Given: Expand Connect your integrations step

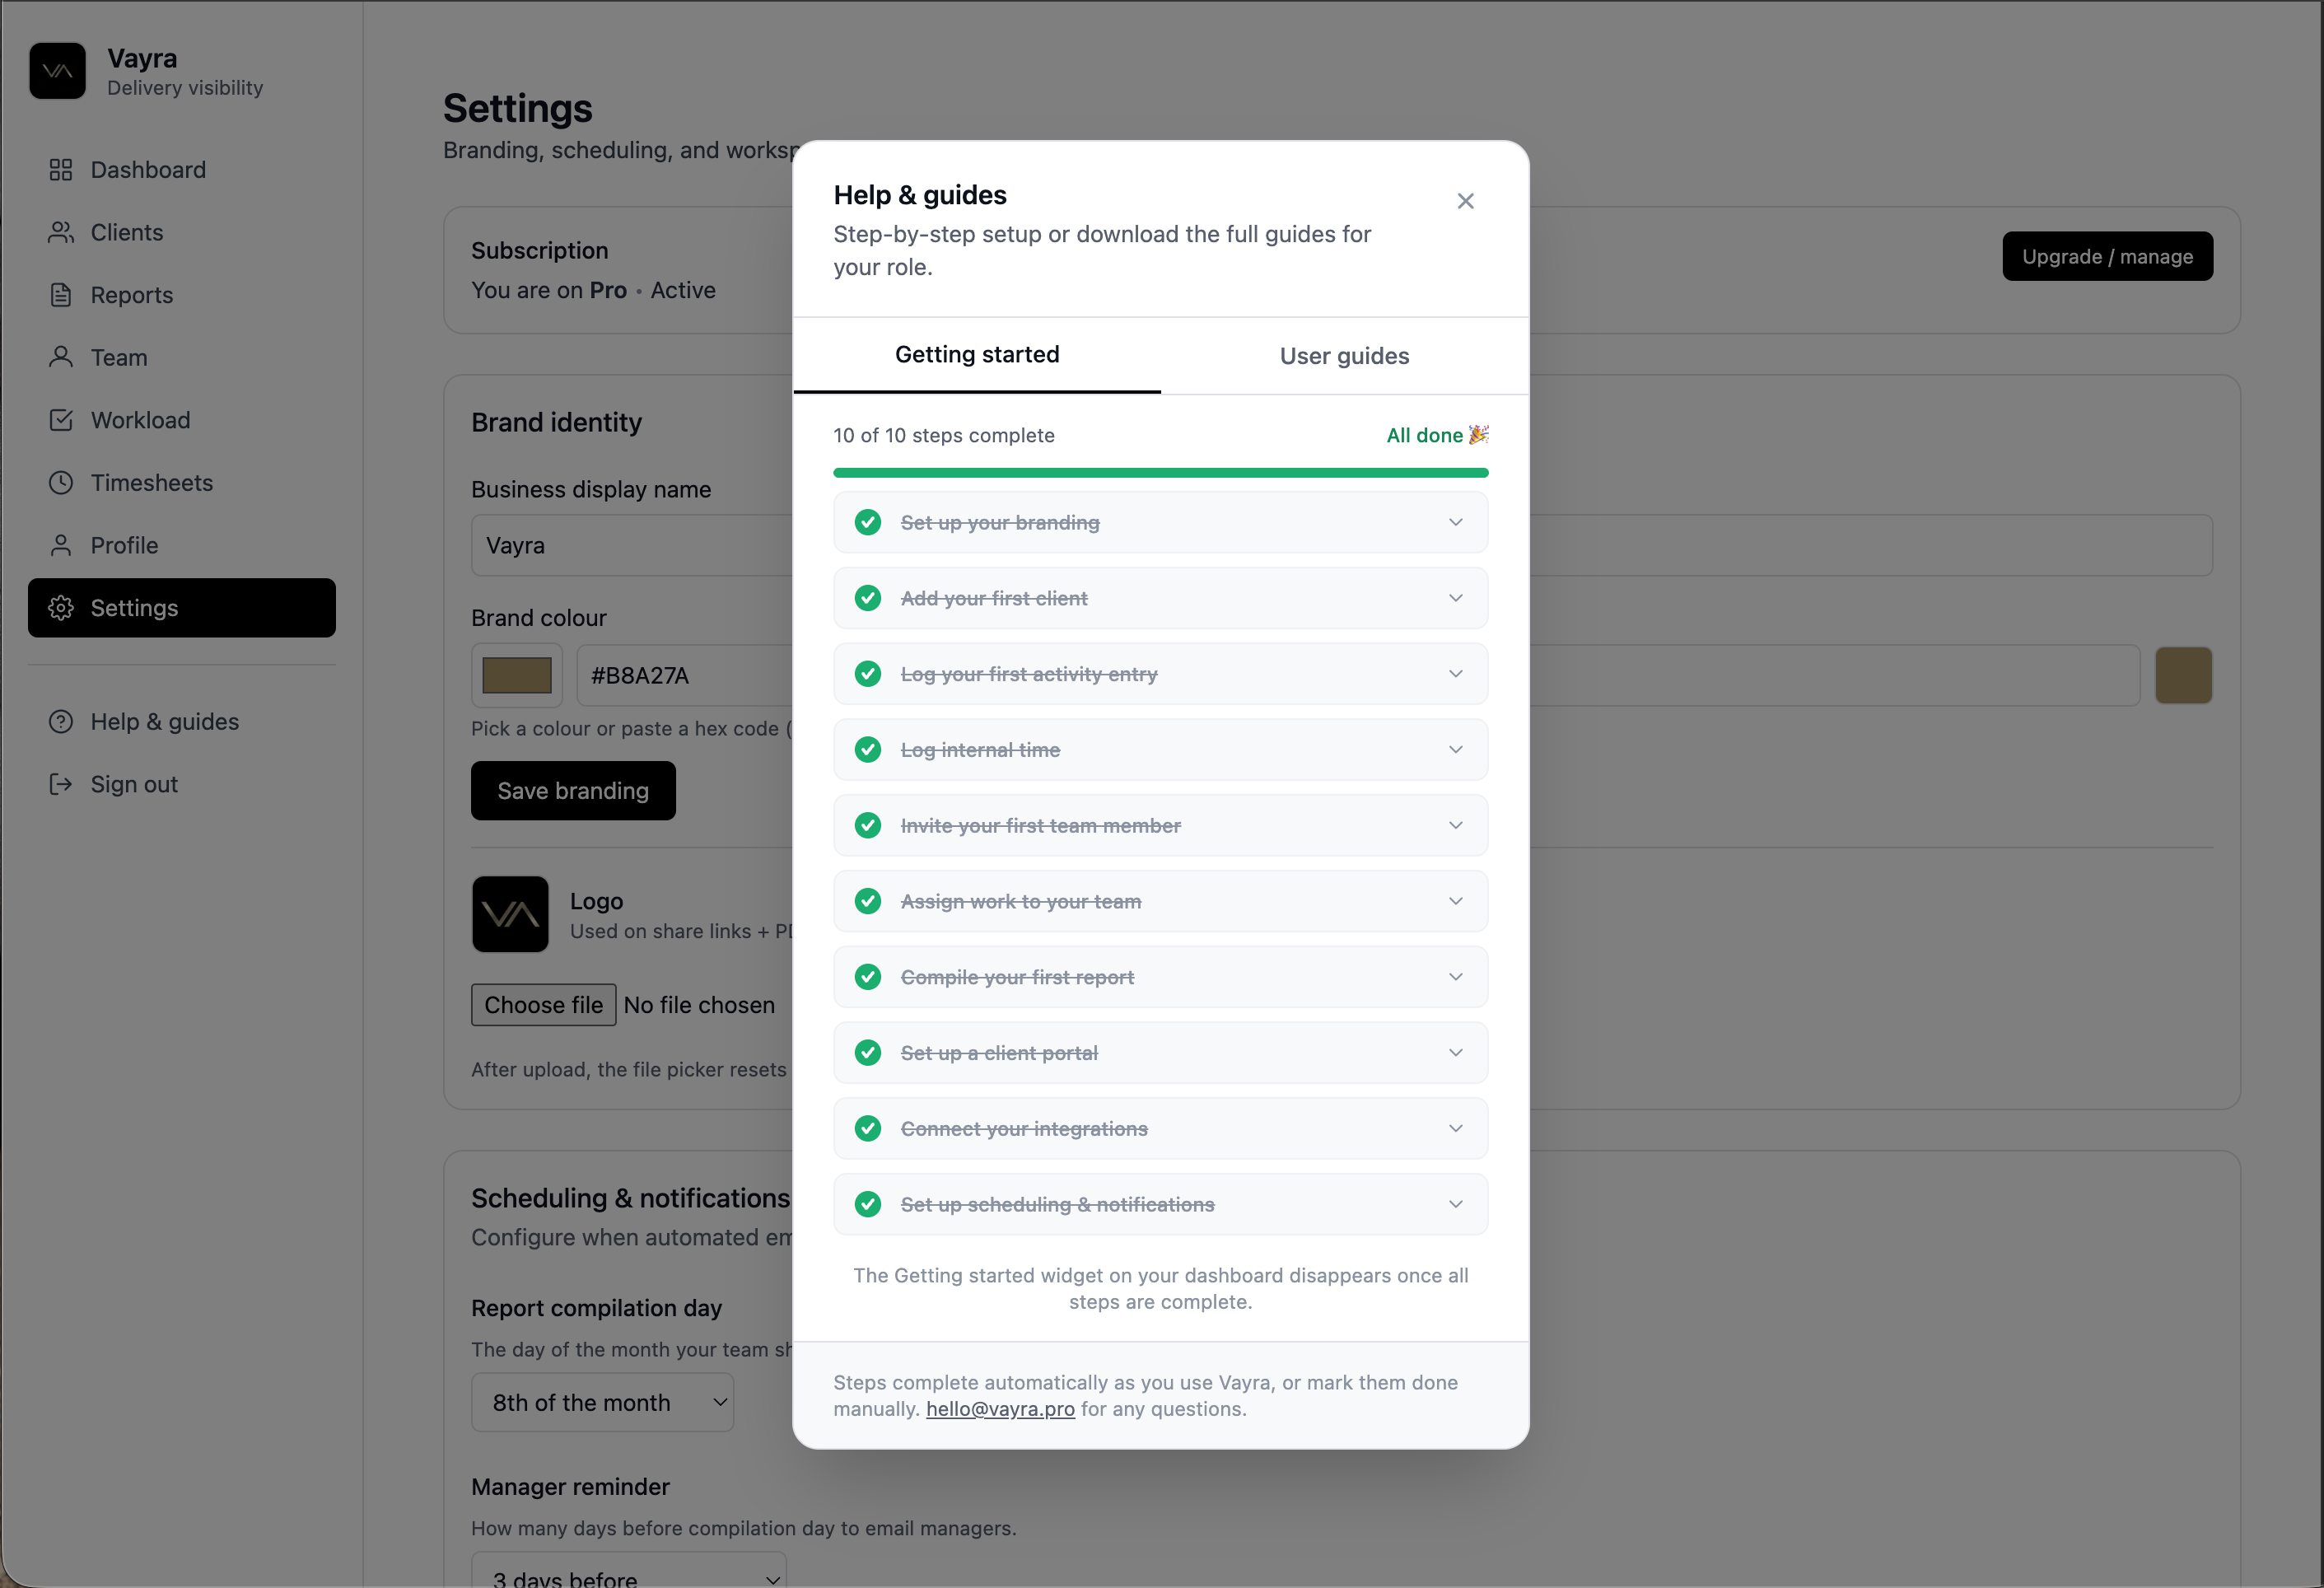Looking at the screenshot, I should tap(1455, 1129).
